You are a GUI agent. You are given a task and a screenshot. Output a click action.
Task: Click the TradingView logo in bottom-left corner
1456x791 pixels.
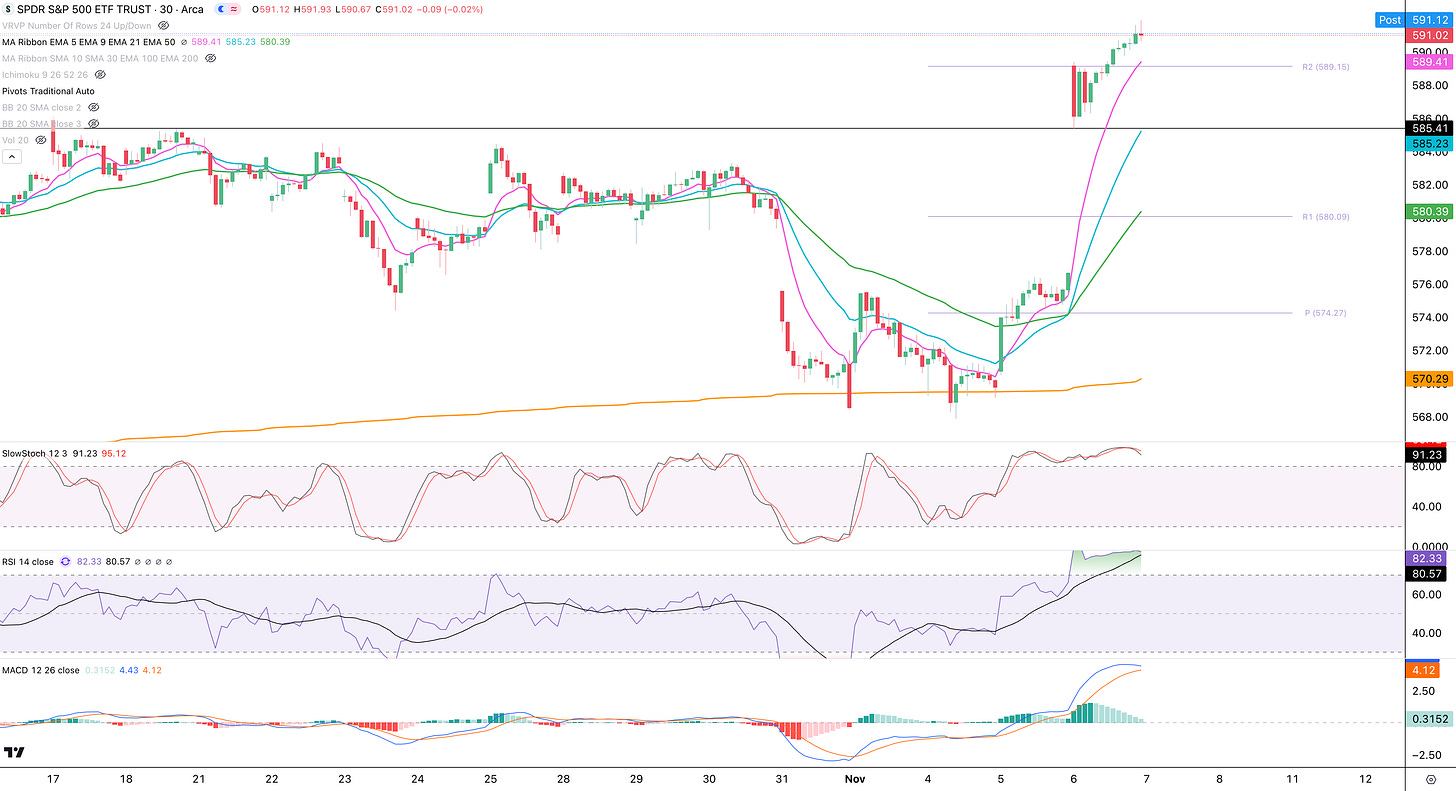click(14, 752)
